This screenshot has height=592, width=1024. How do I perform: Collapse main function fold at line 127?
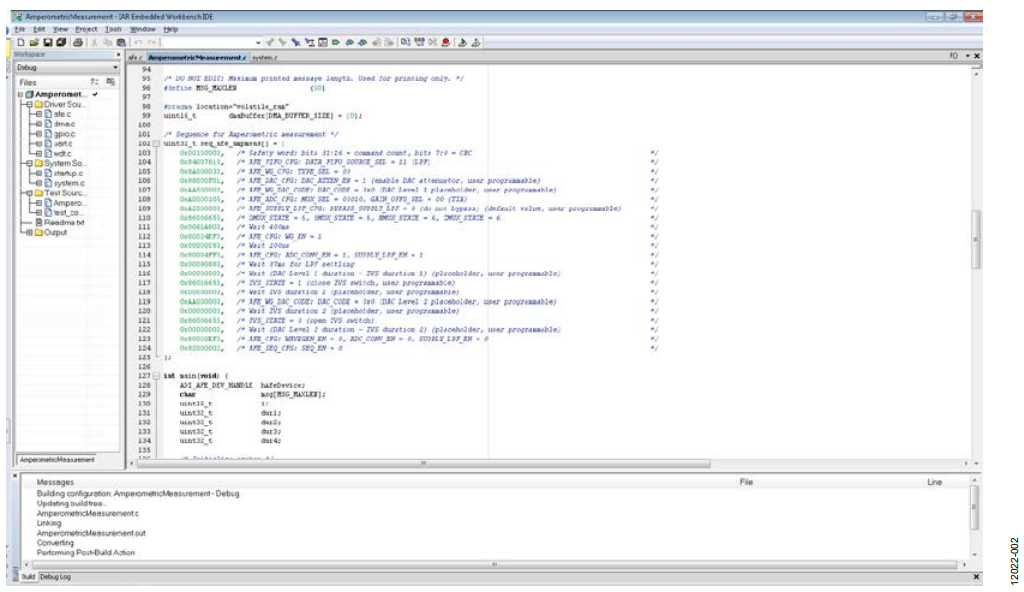(157, 375)
